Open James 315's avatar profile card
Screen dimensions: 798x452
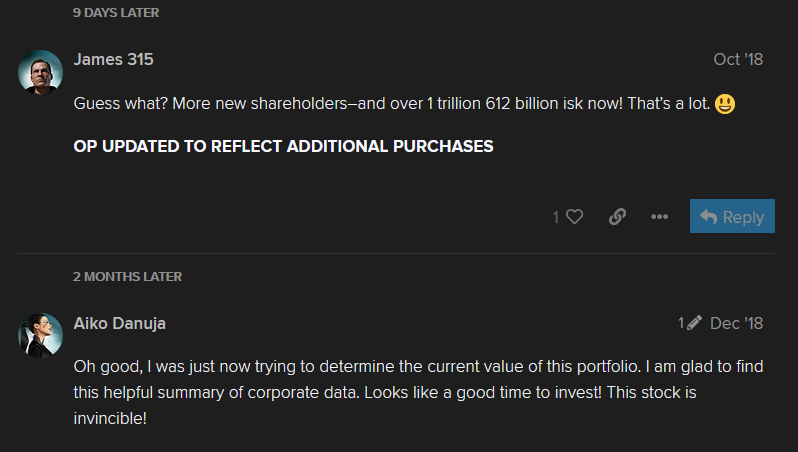[40, 72]
